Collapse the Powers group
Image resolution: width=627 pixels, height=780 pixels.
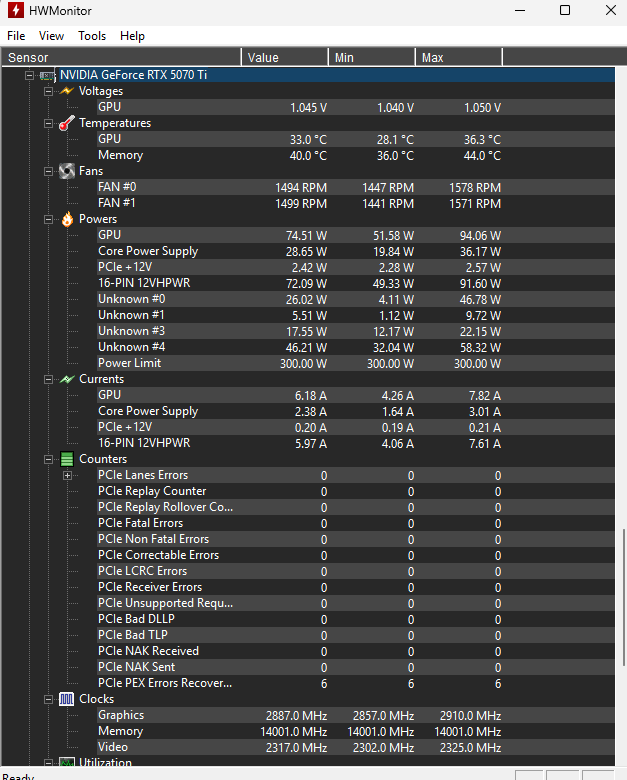tap(48, 219)
